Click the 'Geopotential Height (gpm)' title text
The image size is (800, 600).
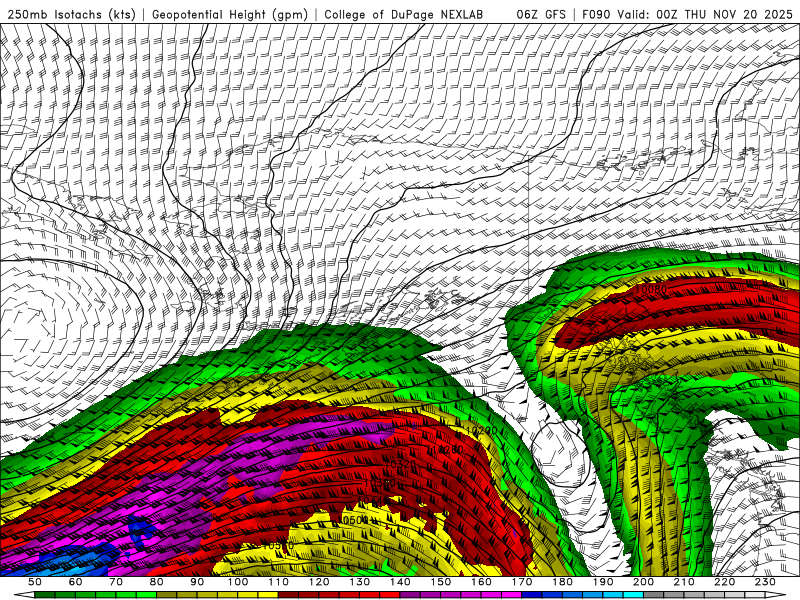[x=230, y=15]
